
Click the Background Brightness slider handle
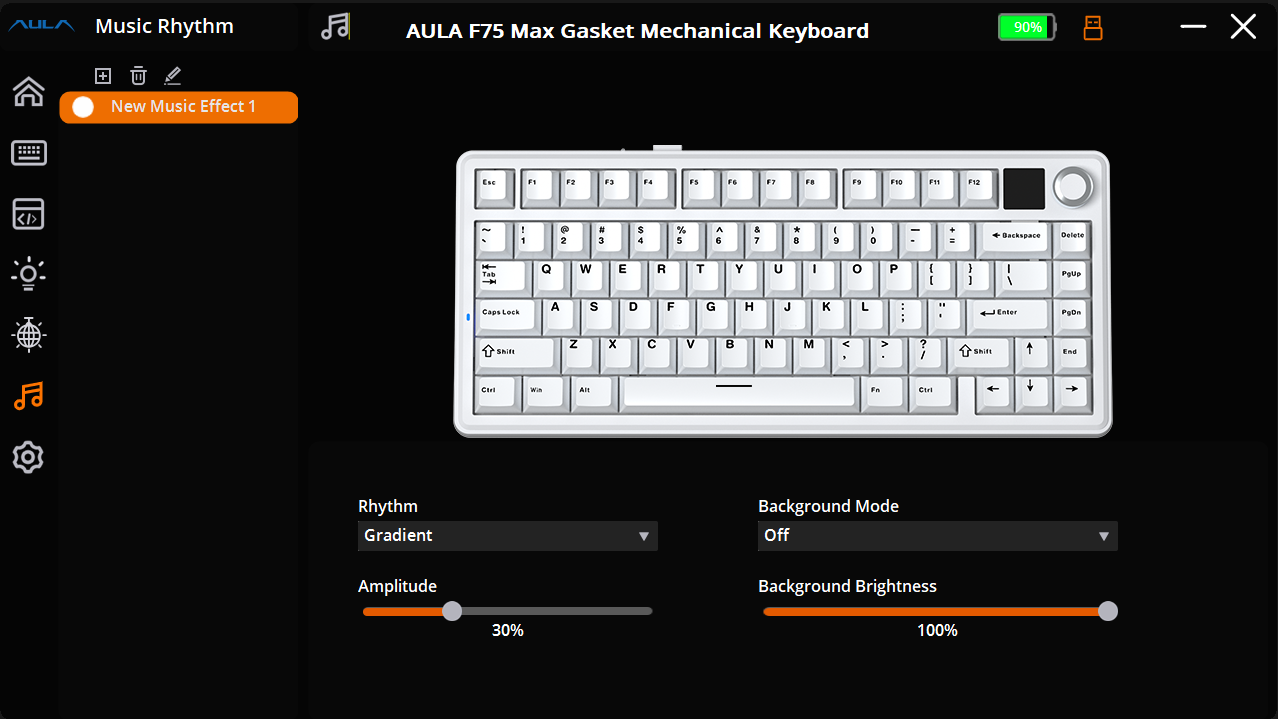point(1107,611)
